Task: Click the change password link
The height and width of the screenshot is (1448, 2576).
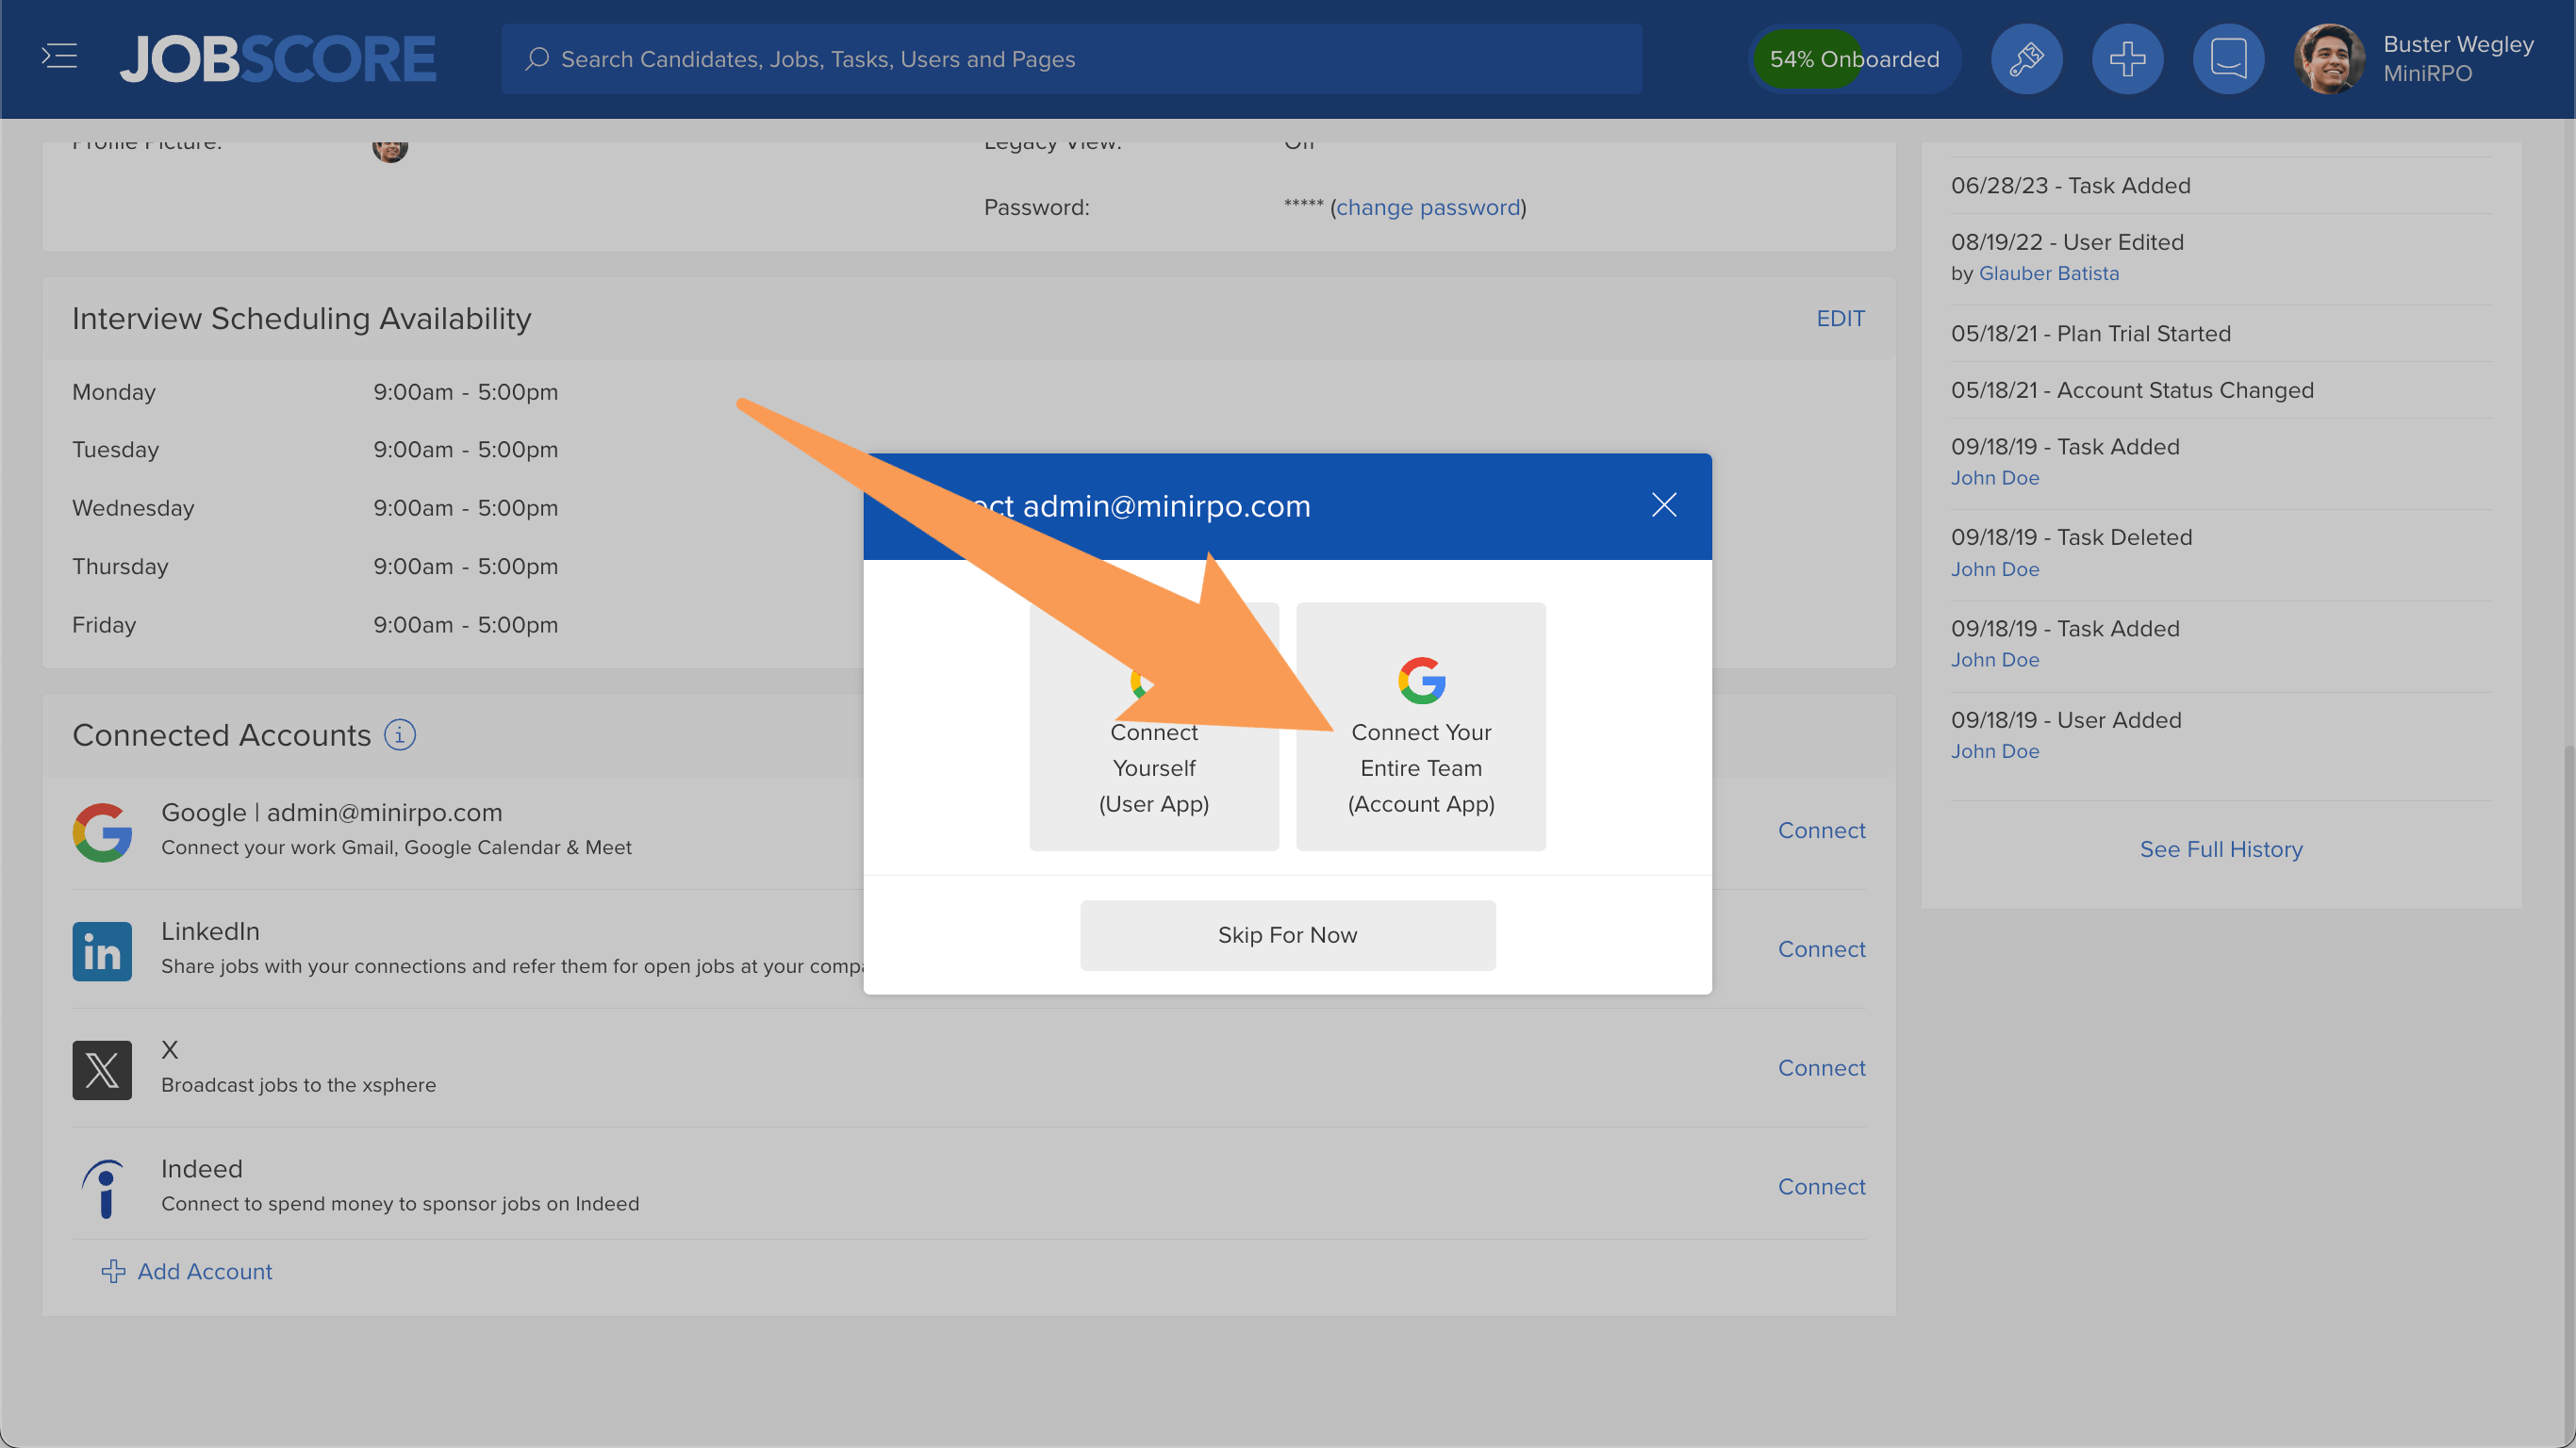Action: pyautogui.click(x=1428, y=207)
